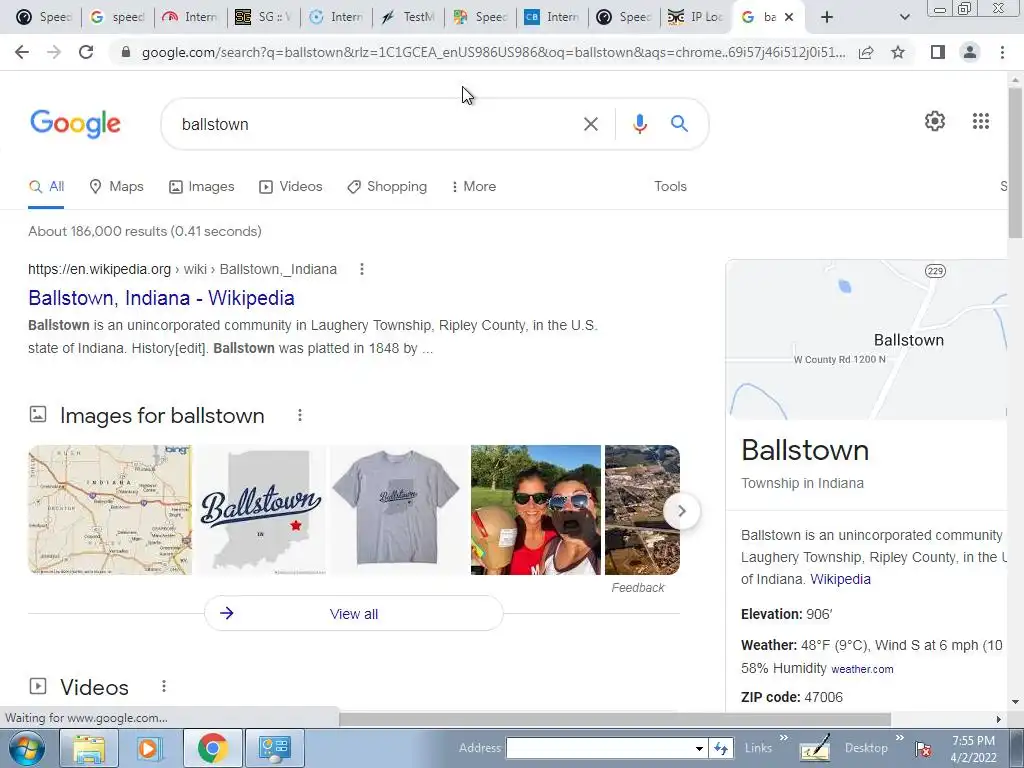The height and width of the screenshot is (768, 1024).
Task: Open a new tab with the plus button
Action: point(827,17)
